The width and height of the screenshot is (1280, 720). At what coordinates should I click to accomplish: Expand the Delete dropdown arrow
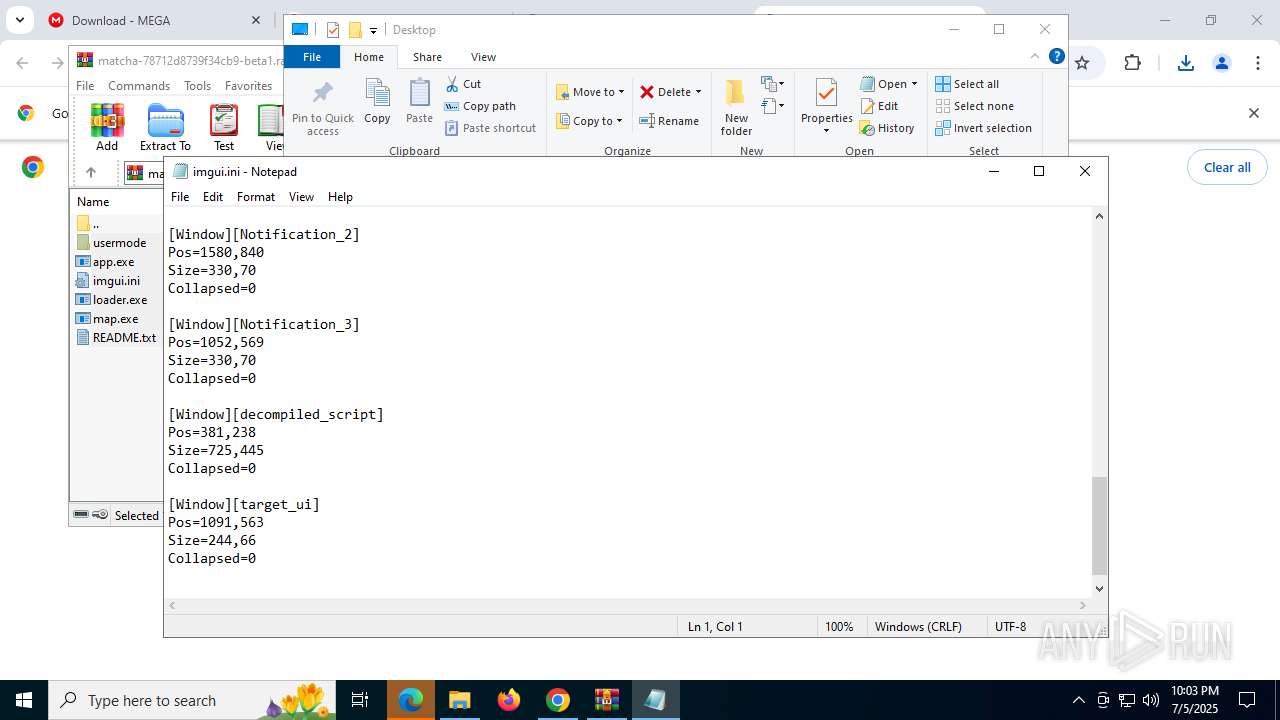(x=698, y=92)
